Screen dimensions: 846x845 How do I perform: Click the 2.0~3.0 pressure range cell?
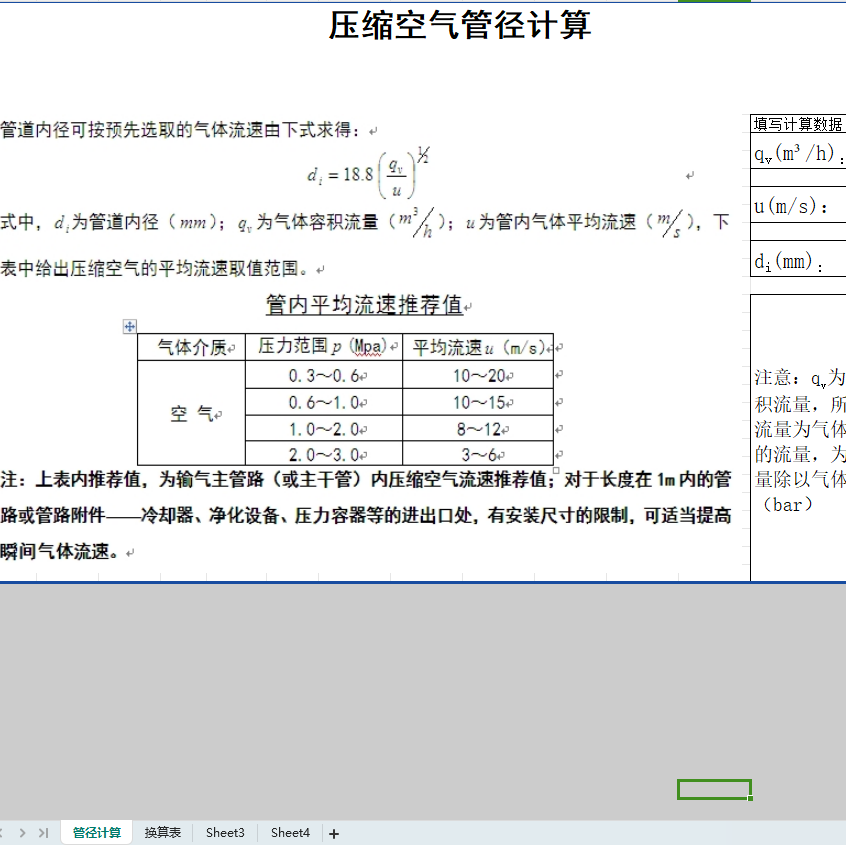click(324, 453)
